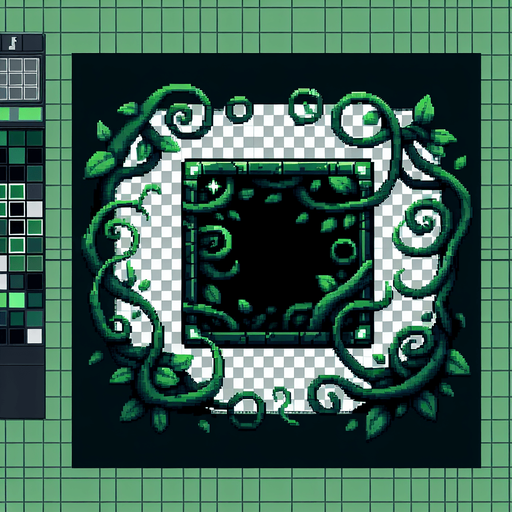Choose the brightest mint green palette swatch
The width and height of the screenshot is (512, 512).
(17, 299)
